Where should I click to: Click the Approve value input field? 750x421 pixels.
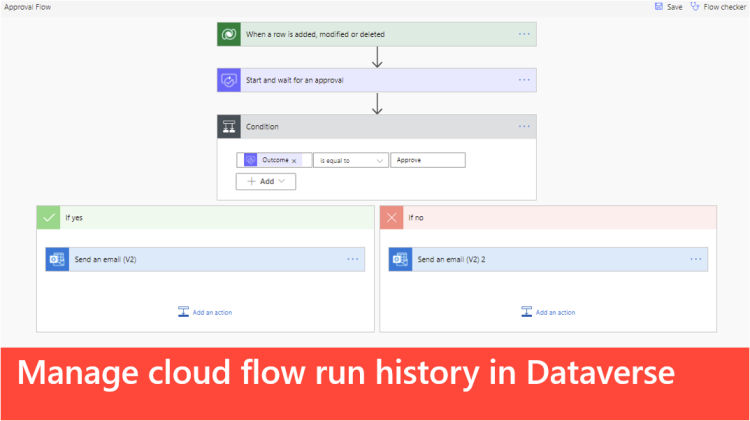428,160
